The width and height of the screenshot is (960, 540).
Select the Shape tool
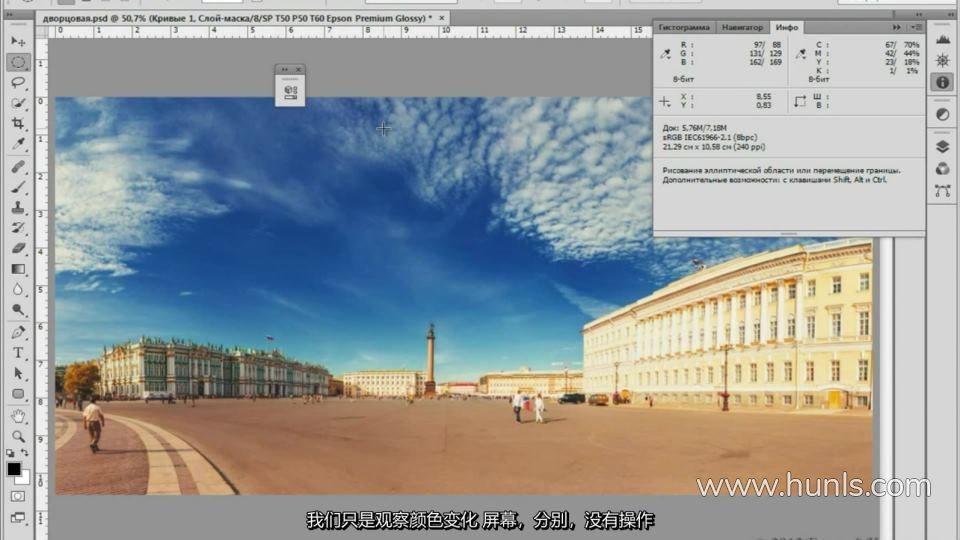tap(18, 394)
